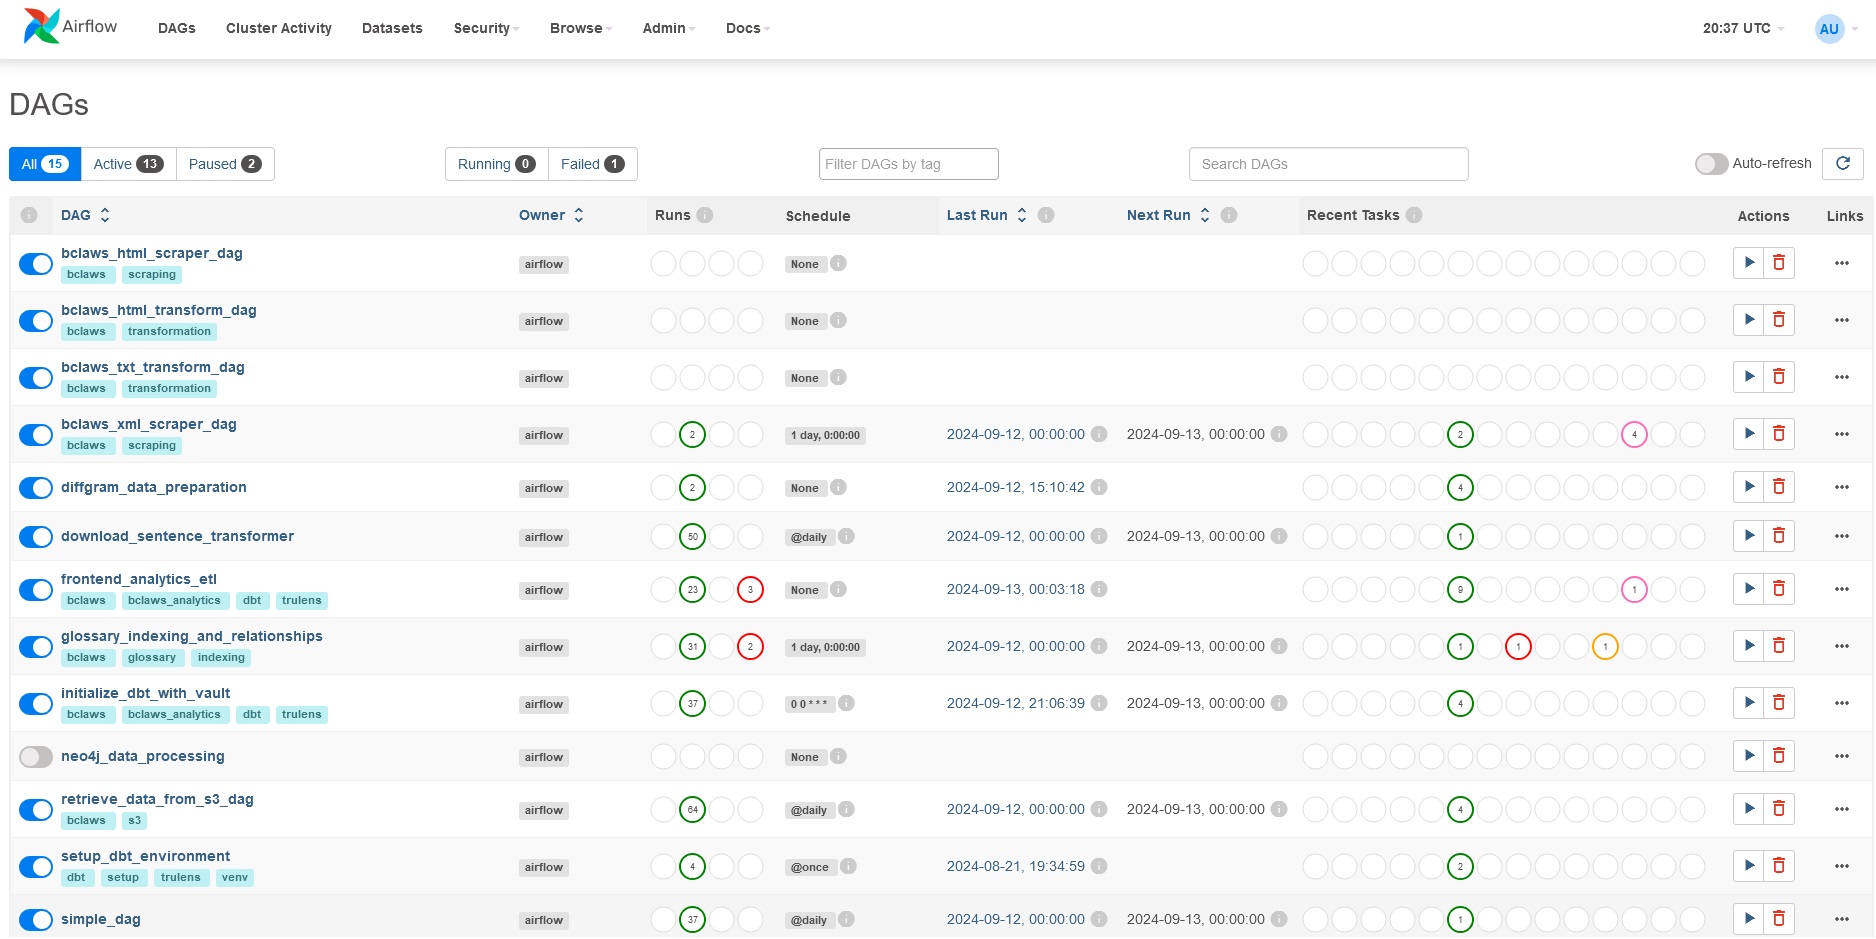Click failed runs circle for frontend_analytics_etl
Viewport: 1876px width, 939px height.
pyautogui.click(x=751, y=590)
